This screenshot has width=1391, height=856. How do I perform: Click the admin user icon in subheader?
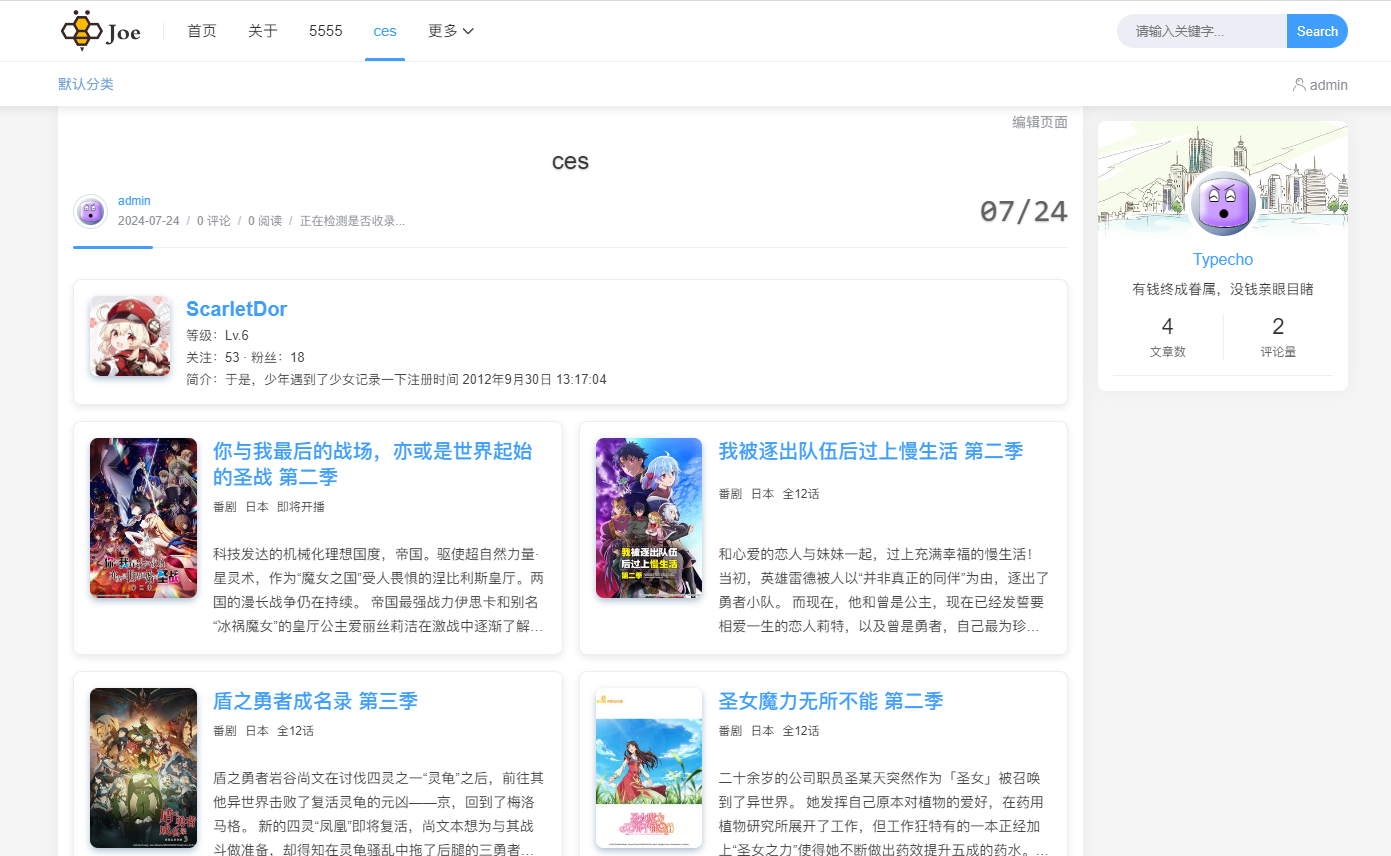pos(1299,85)
